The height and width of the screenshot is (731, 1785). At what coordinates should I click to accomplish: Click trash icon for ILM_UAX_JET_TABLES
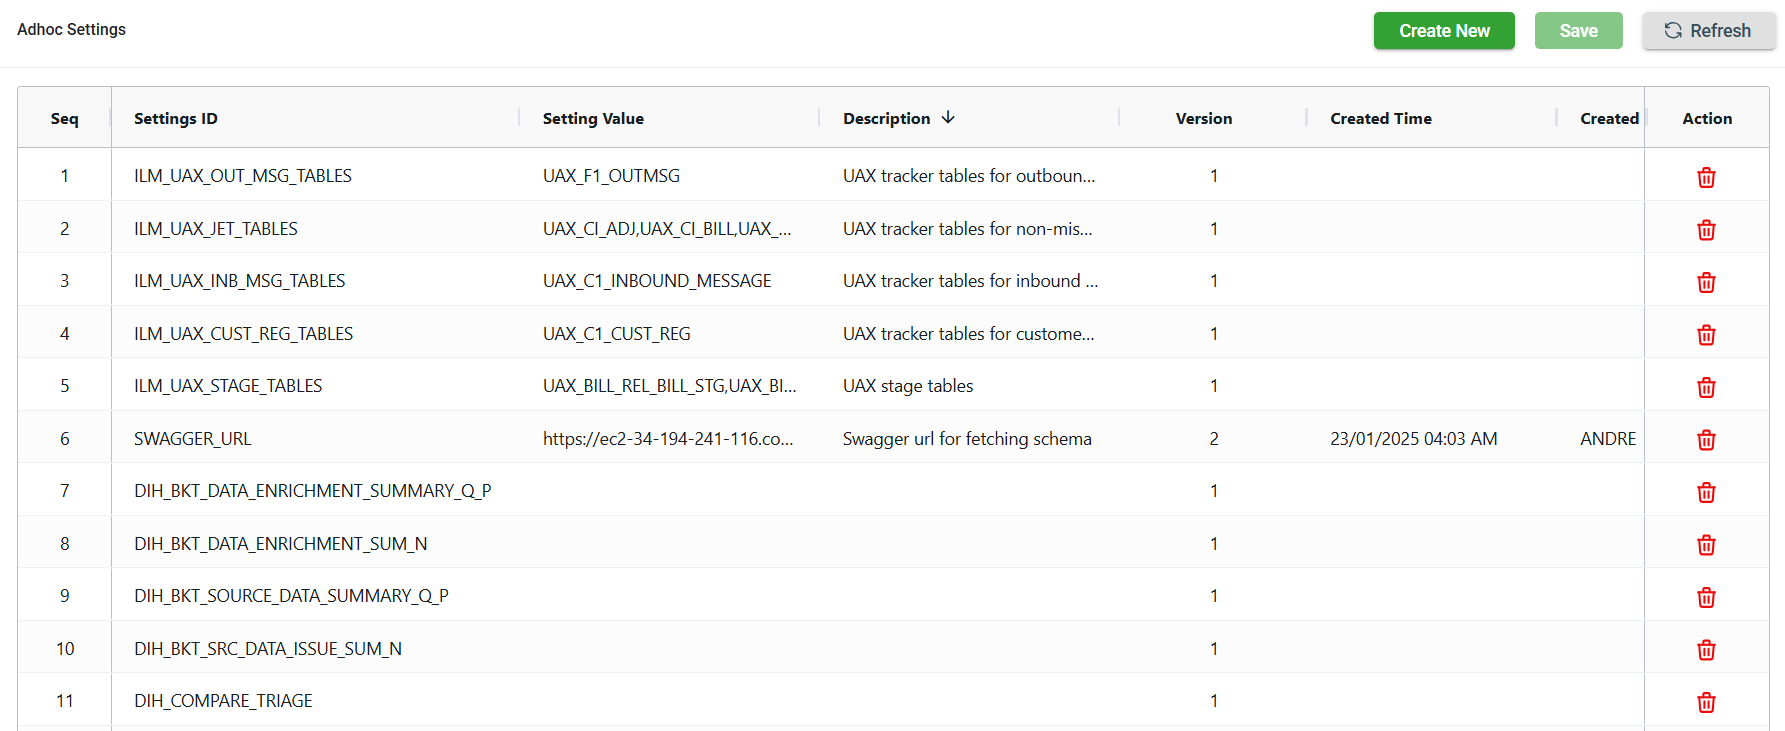point(1706,230)
